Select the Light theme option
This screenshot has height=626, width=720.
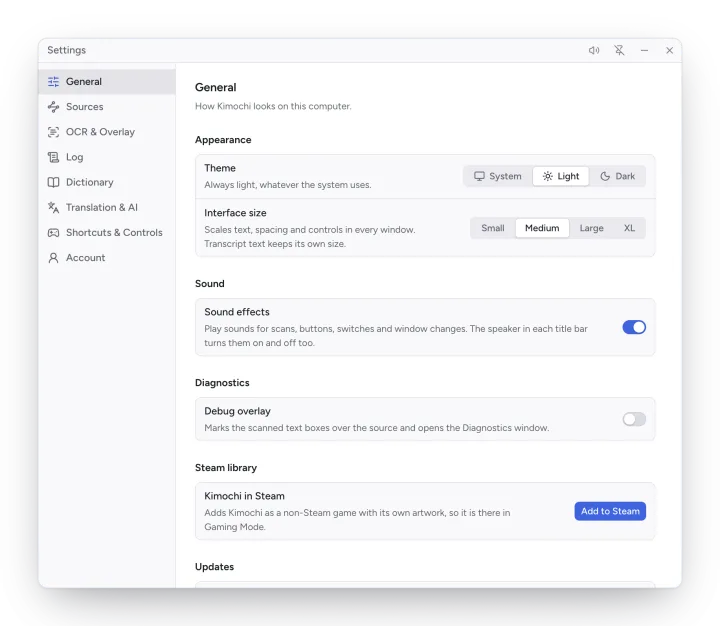coord(561,176)
